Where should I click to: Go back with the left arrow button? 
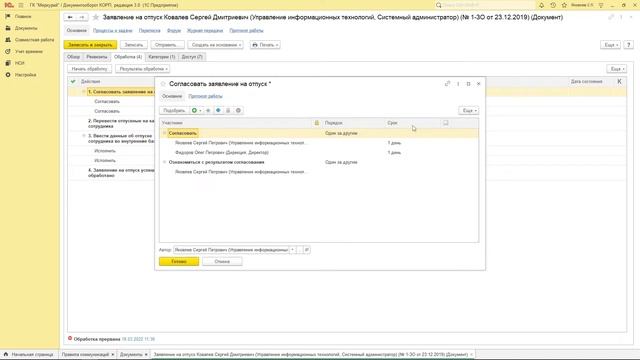[70, 17]
